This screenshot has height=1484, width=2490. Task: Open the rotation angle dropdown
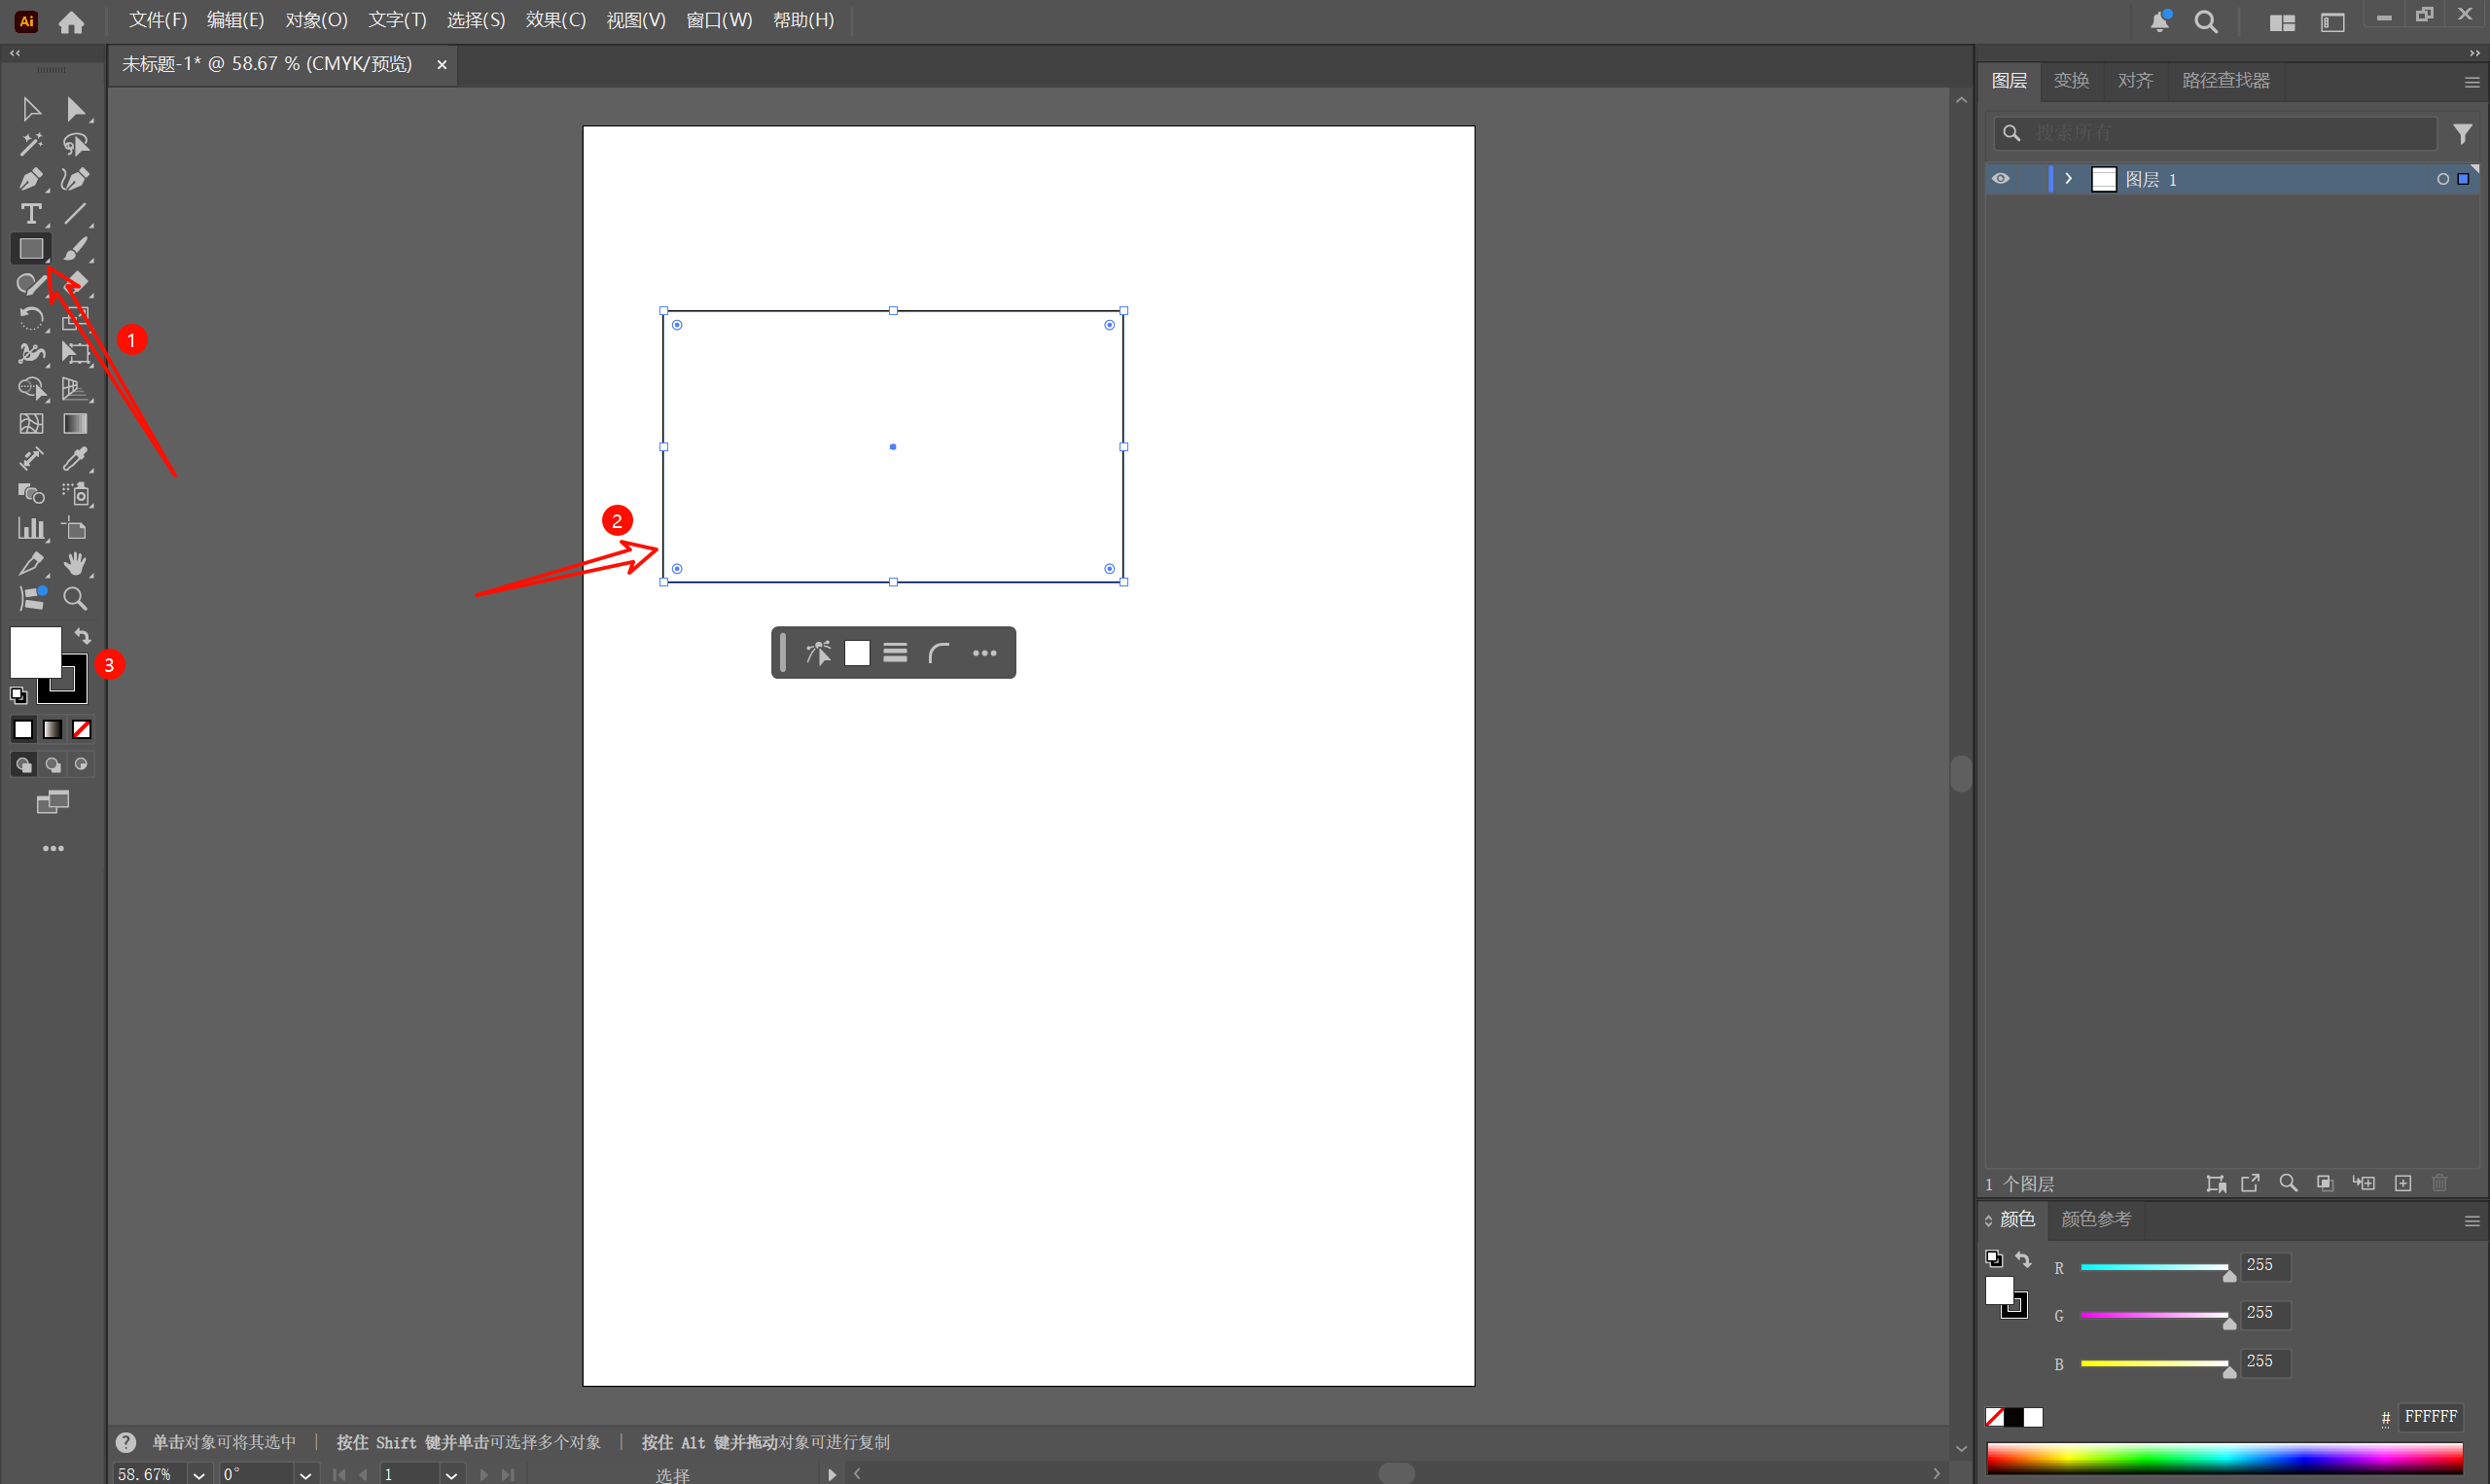tap(305, 1475)
